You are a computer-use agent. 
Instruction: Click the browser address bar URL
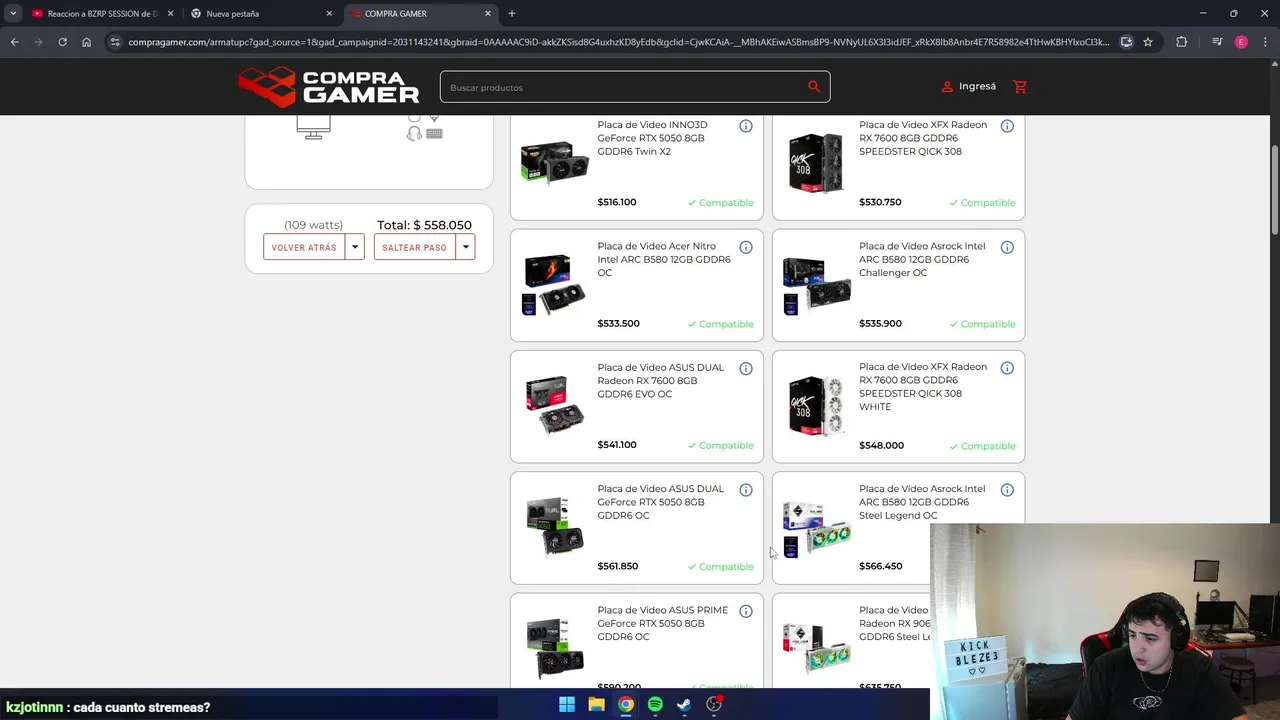coord(618,42)
